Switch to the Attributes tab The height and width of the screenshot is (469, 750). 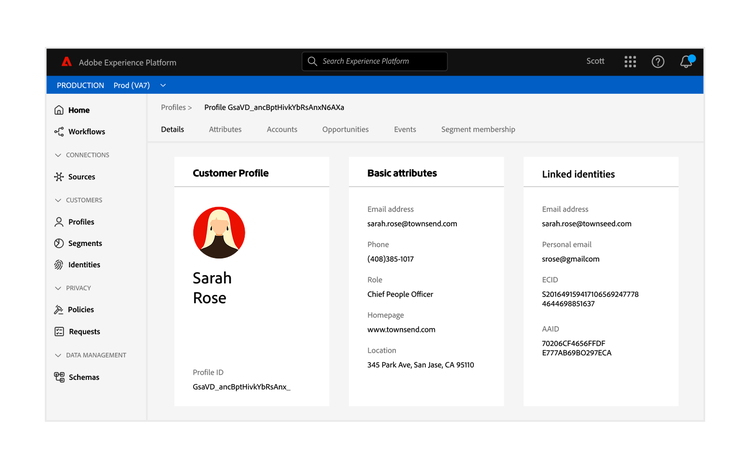[225, 129]
